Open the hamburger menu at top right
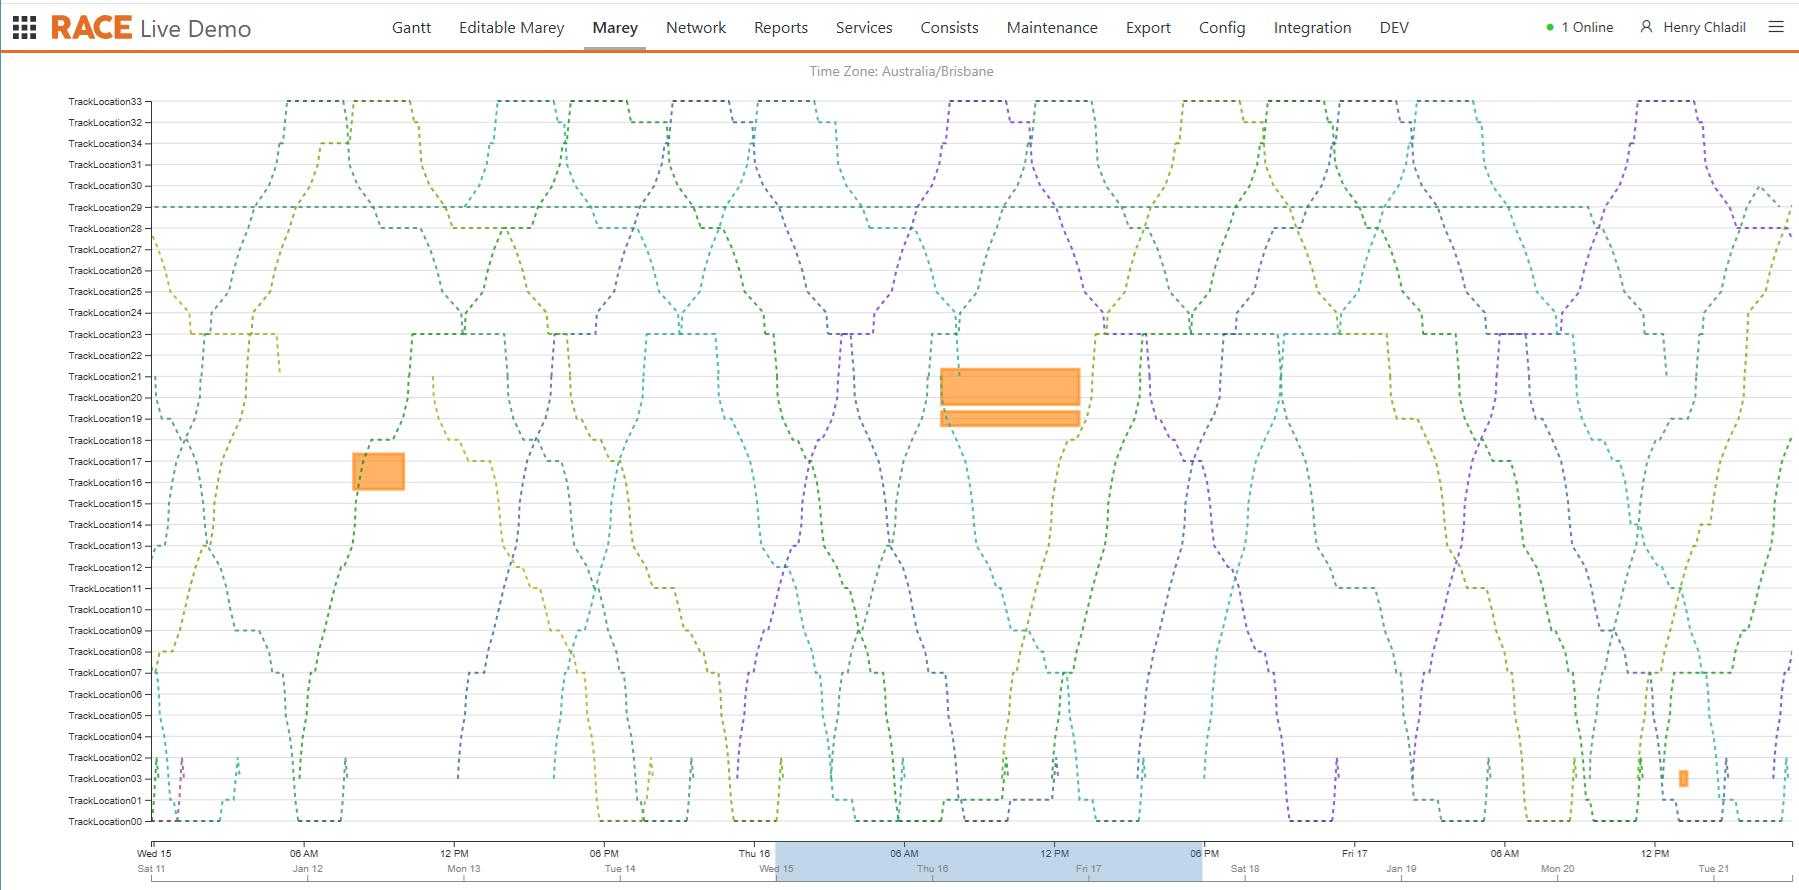The height and width of the screenshot is (890, 1799). 1776,27
